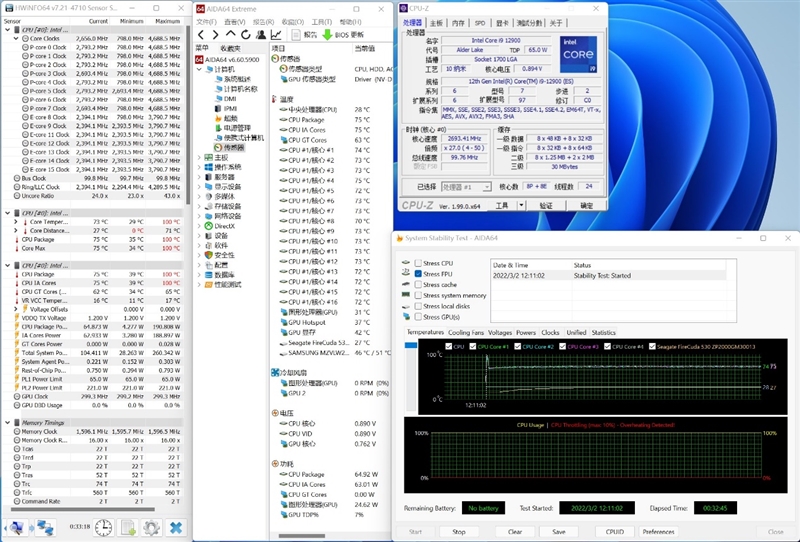Image resolution: width=800 pixels, height=542 pixels.
Task: Click the blue X icon in HWiNFO
Action: [176, 528]
